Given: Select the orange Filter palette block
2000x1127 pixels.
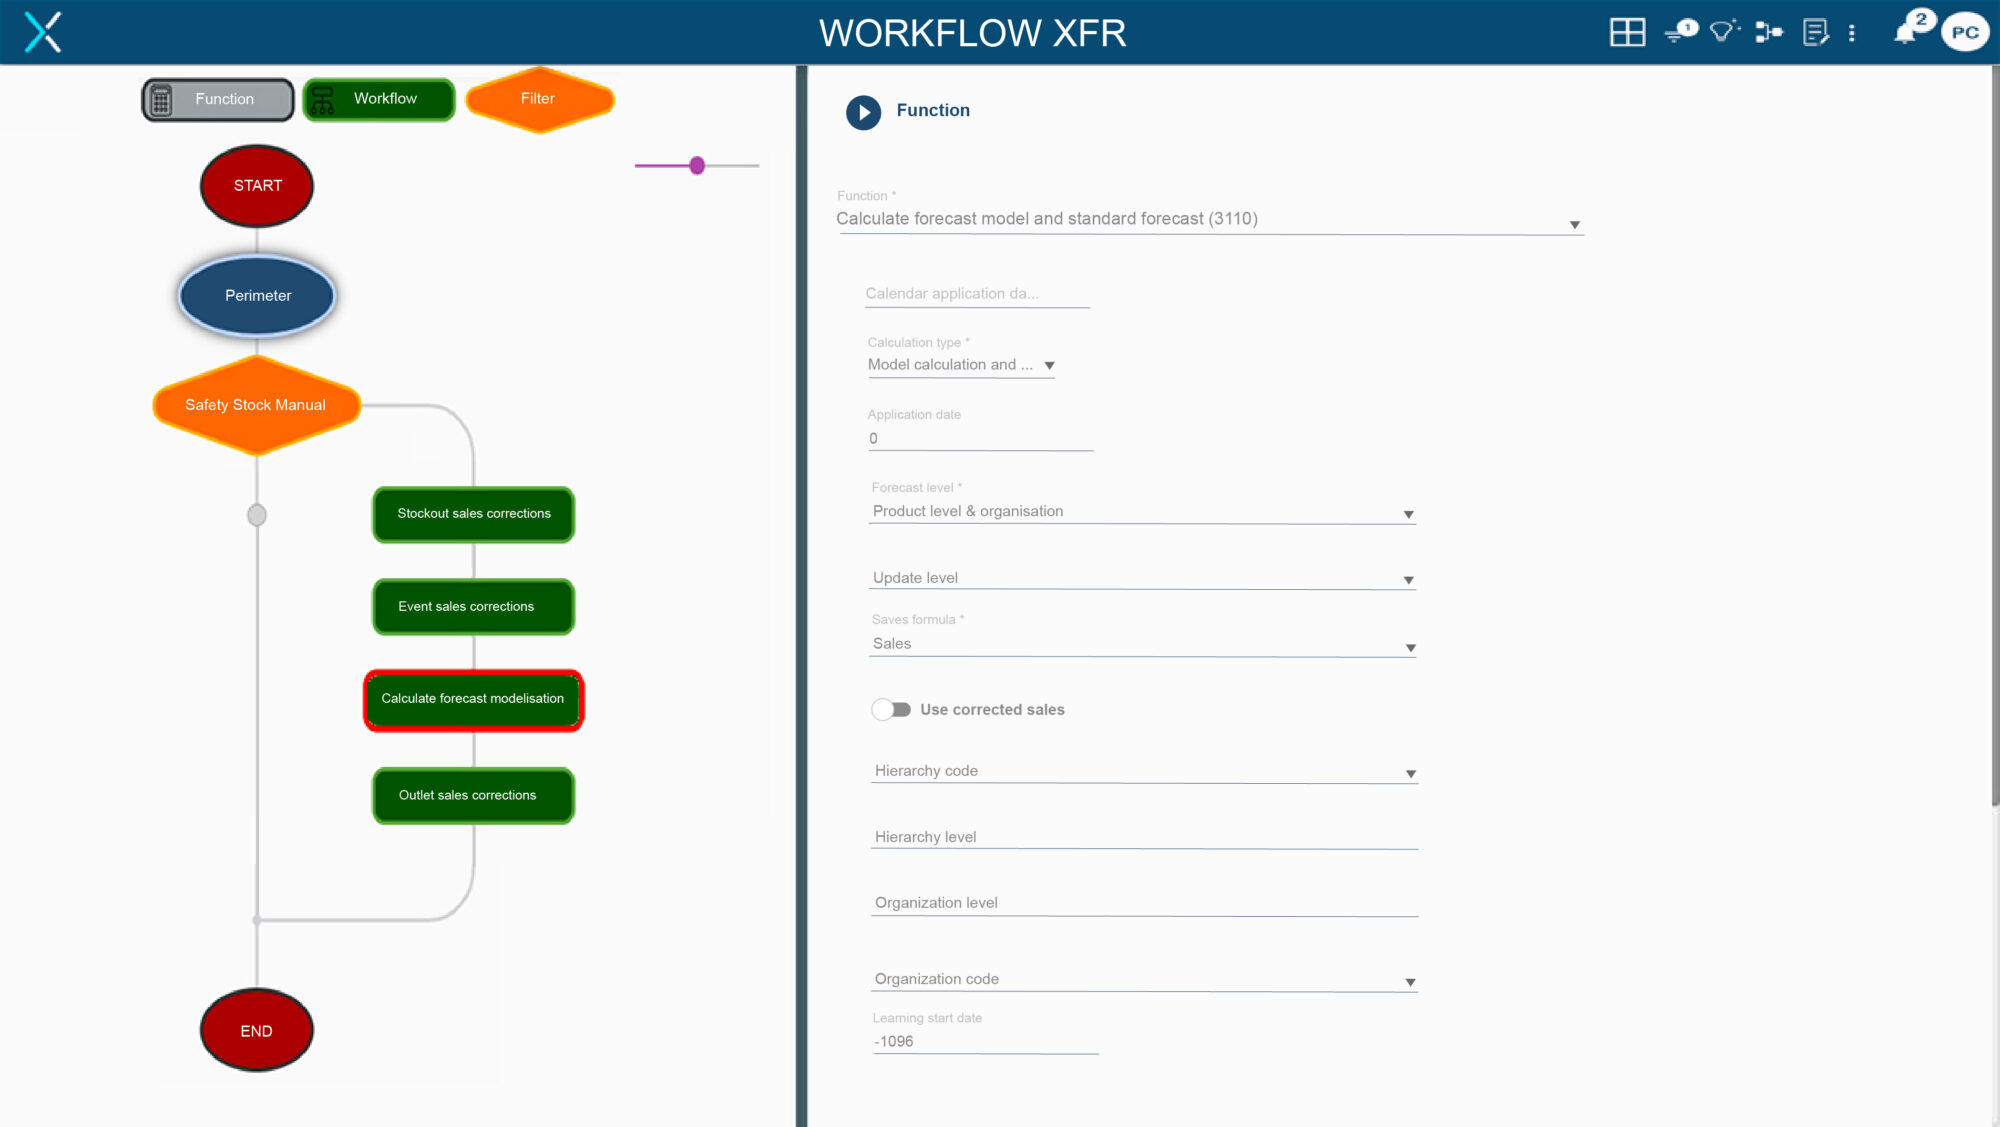Looking at the screenshot, I should point(539,99).
